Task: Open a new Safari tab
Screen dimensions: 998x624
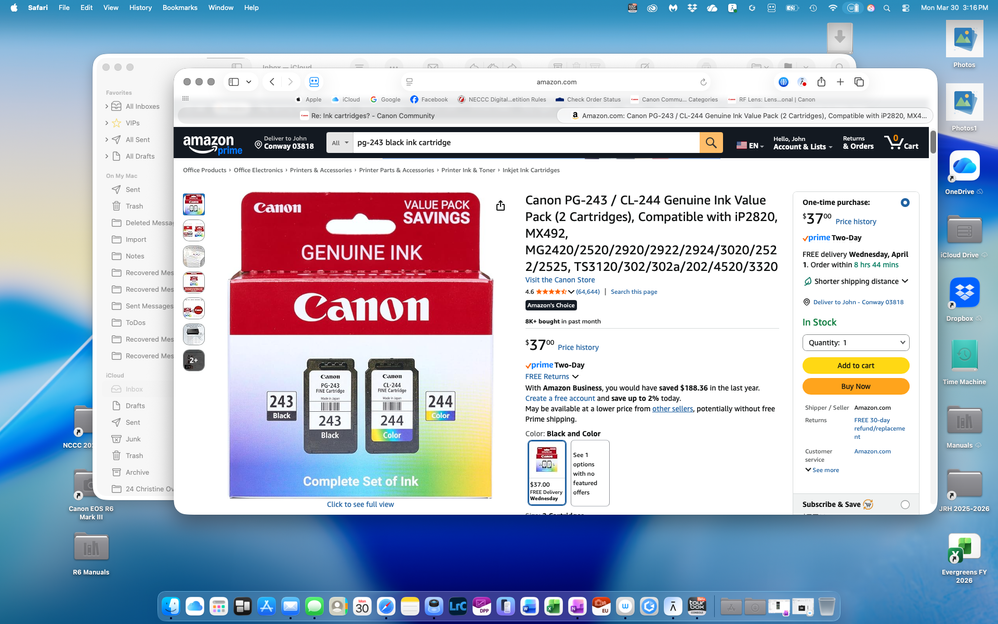Action: tap(840, 82)
